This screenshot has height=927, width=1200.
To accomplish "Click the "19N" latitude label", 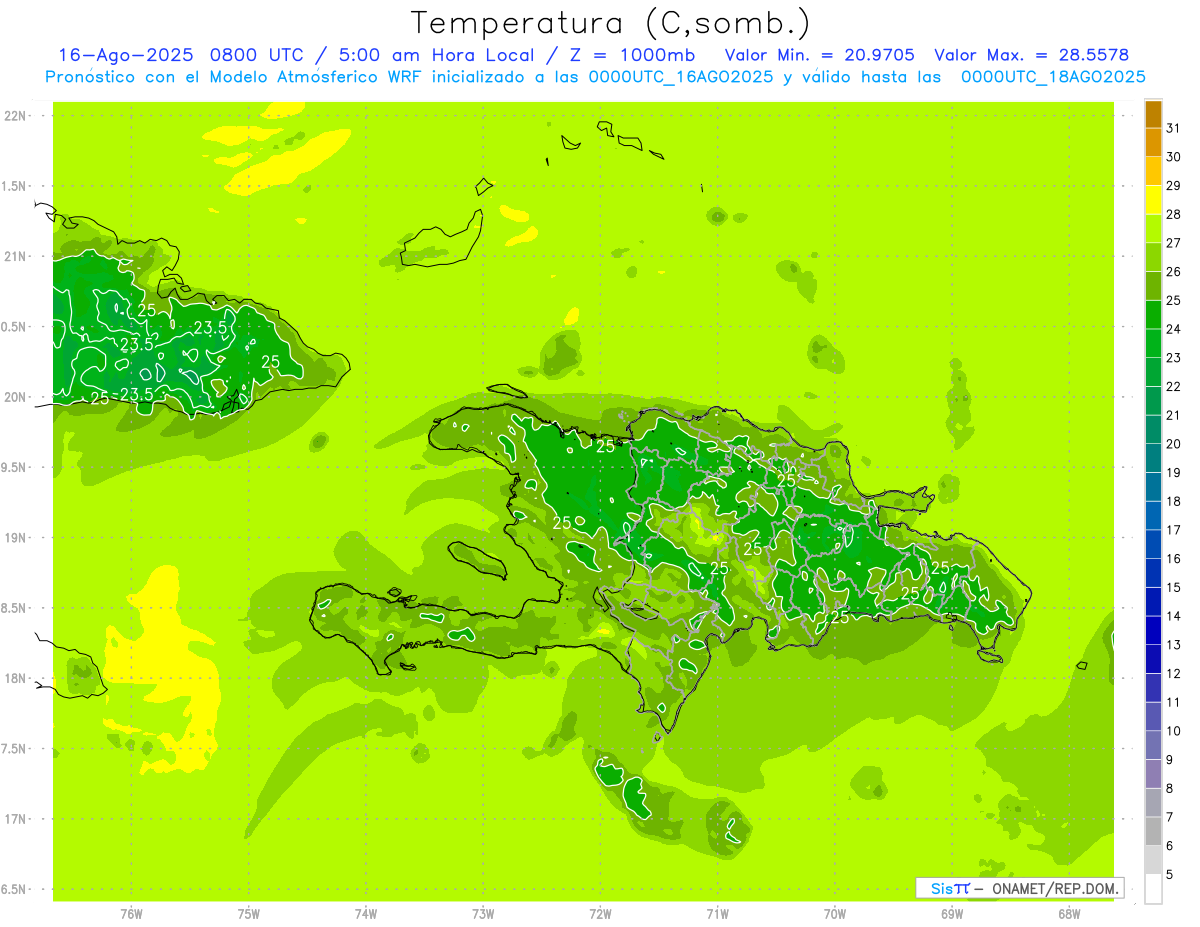I will tap(15, 538).
